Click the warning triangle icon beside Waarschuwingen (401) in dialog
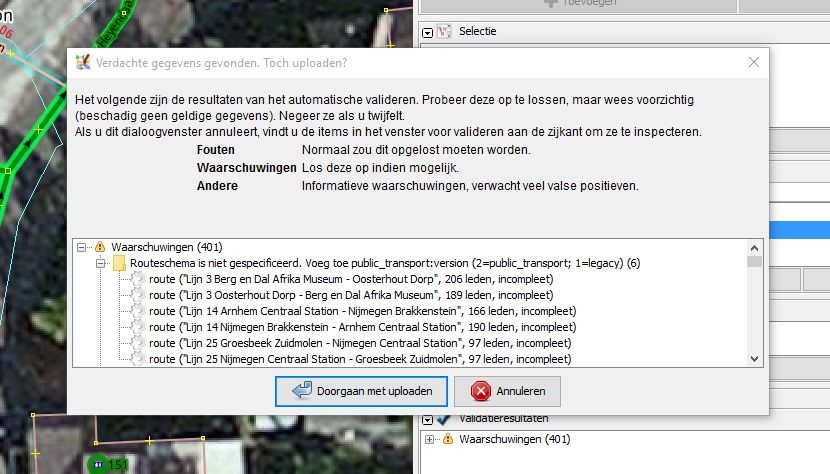This screenshot has width=830, height=474. pyautogui.click(x=100, y=247)
